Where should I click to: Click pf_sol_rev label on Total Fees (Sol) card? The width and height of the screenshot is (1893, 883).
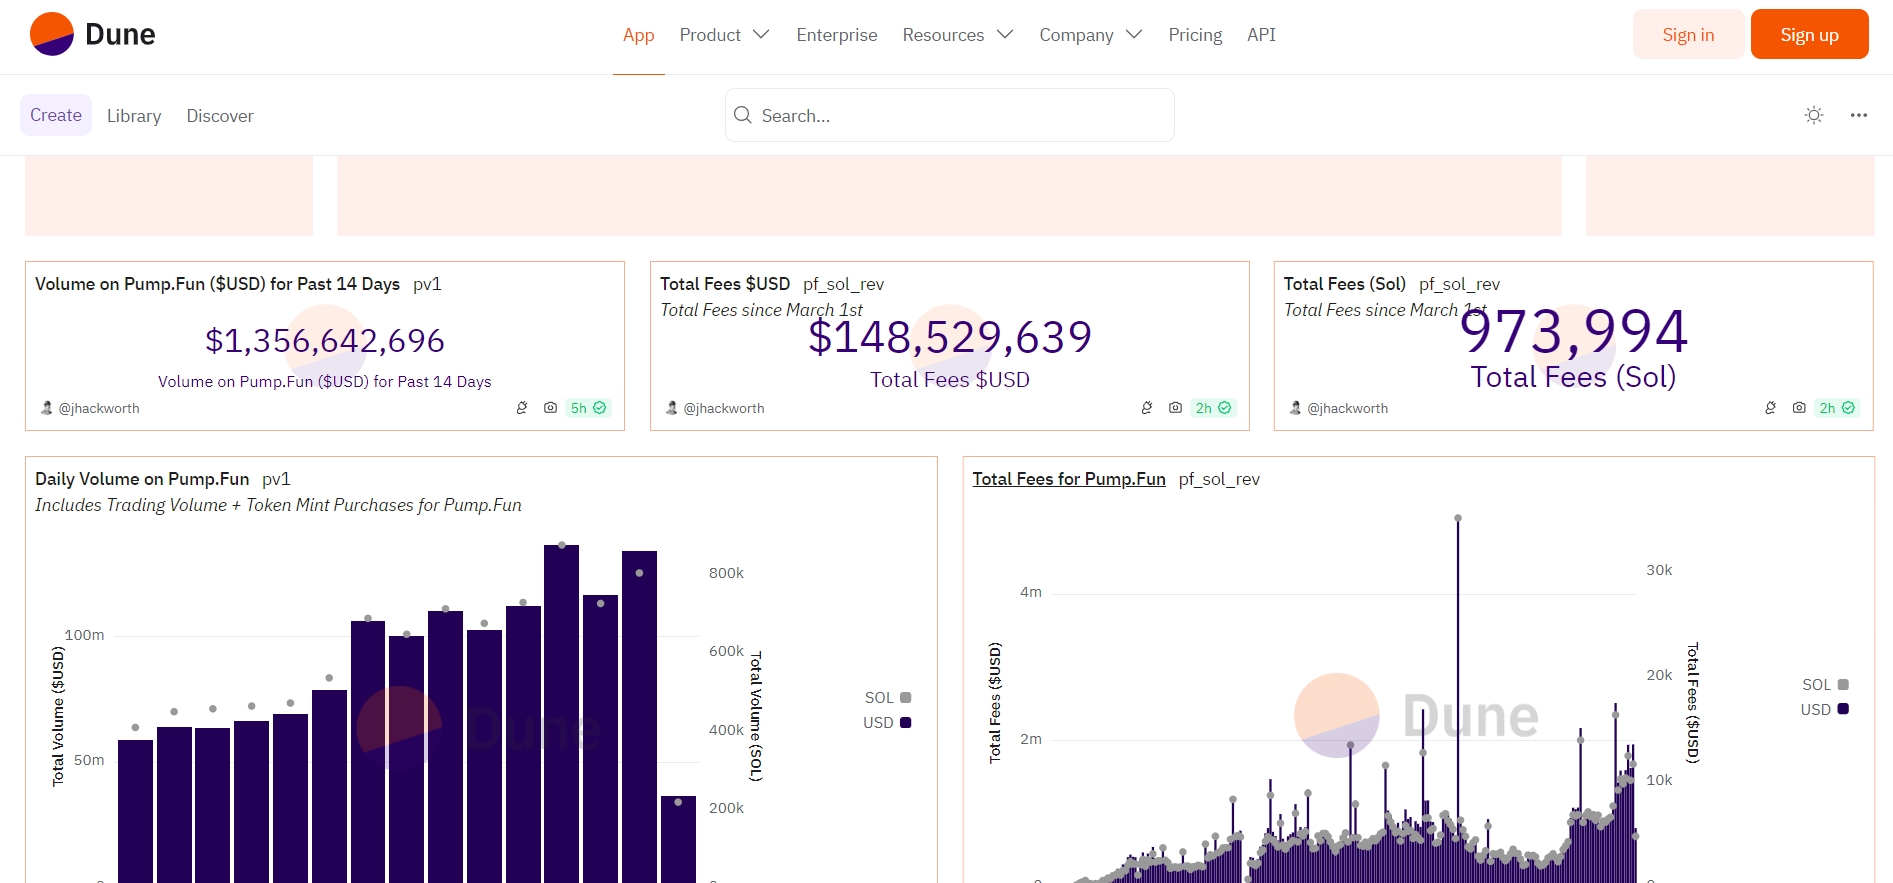pos(1460,284)
